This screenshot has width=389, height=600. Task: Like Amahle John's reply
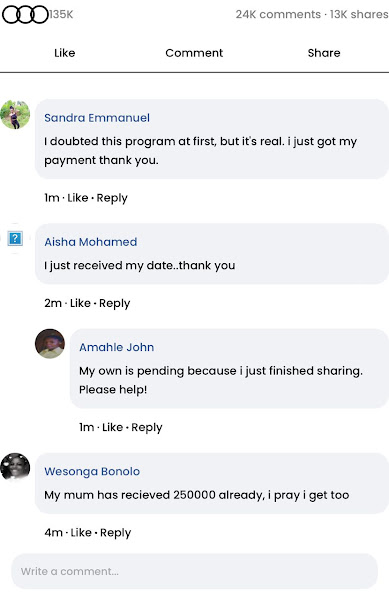112,427
